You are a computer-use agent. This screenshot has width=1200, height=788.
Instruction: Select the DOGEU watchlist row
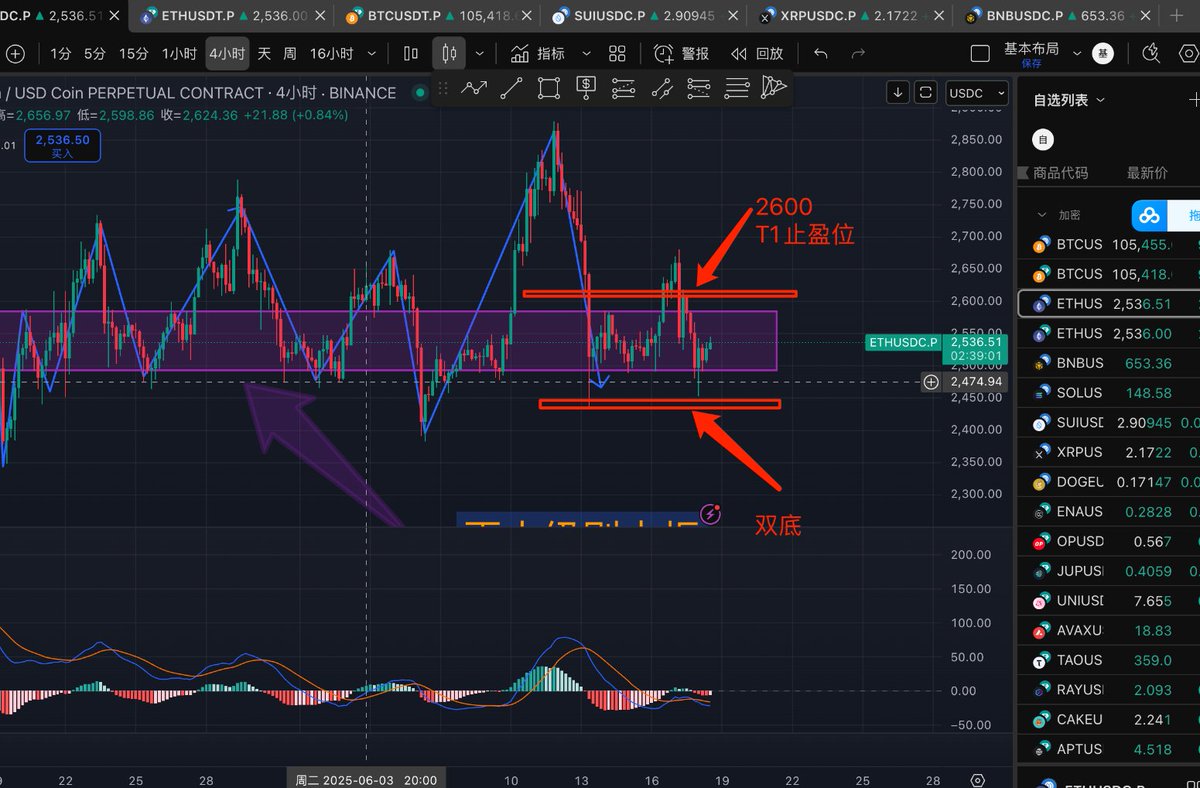click(1110, 482)
